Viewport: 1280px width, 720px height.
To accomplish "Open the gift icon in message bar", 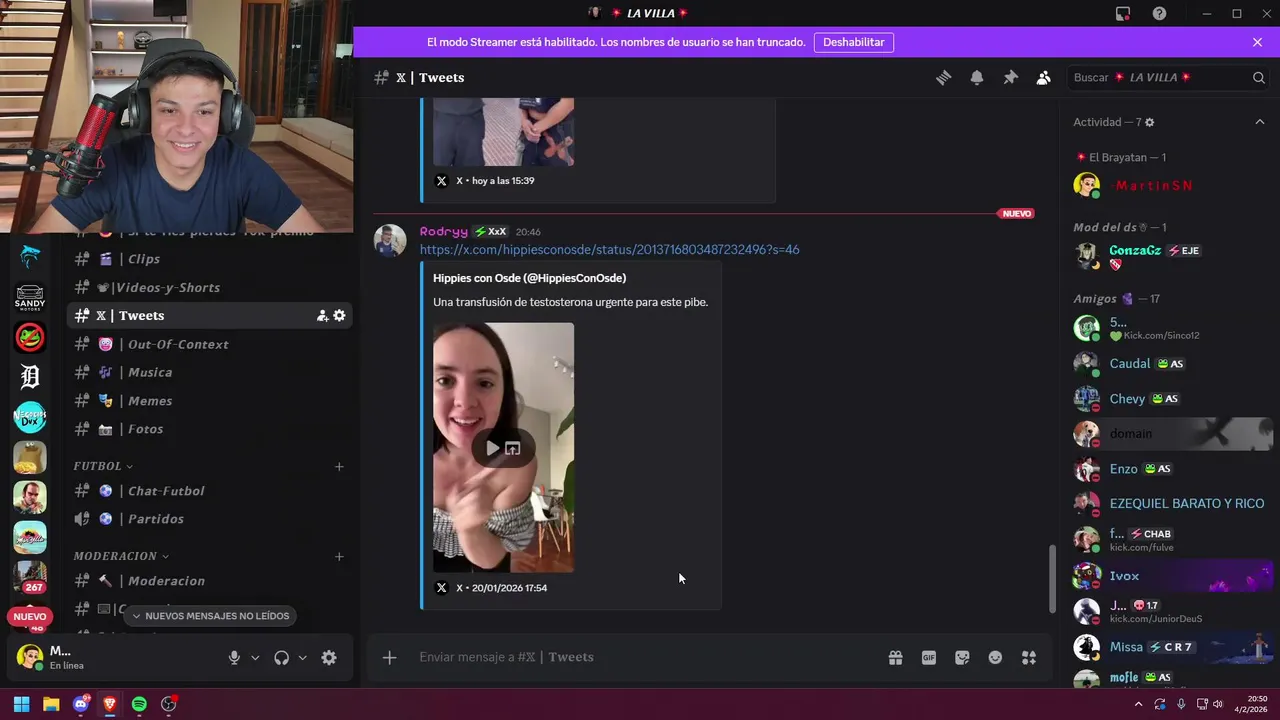I will click(x=895, y=657).
